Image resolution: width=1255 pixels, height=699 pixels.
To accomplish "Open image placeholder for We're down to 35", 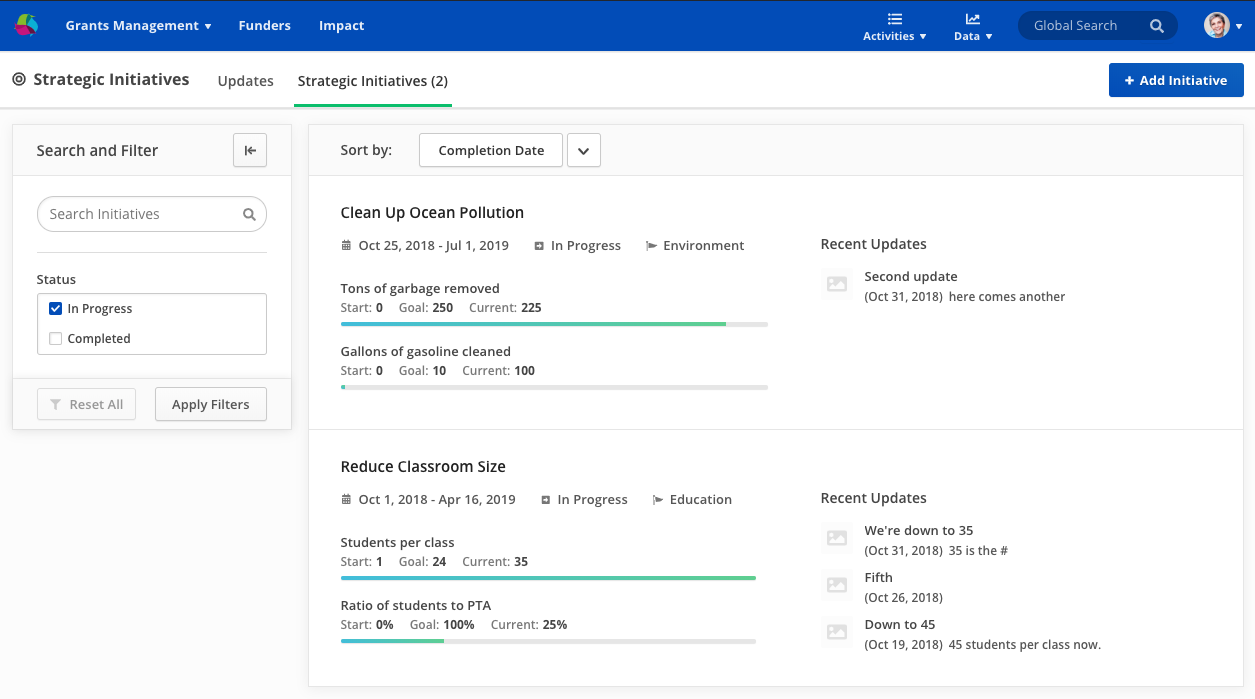I will 837,539.
